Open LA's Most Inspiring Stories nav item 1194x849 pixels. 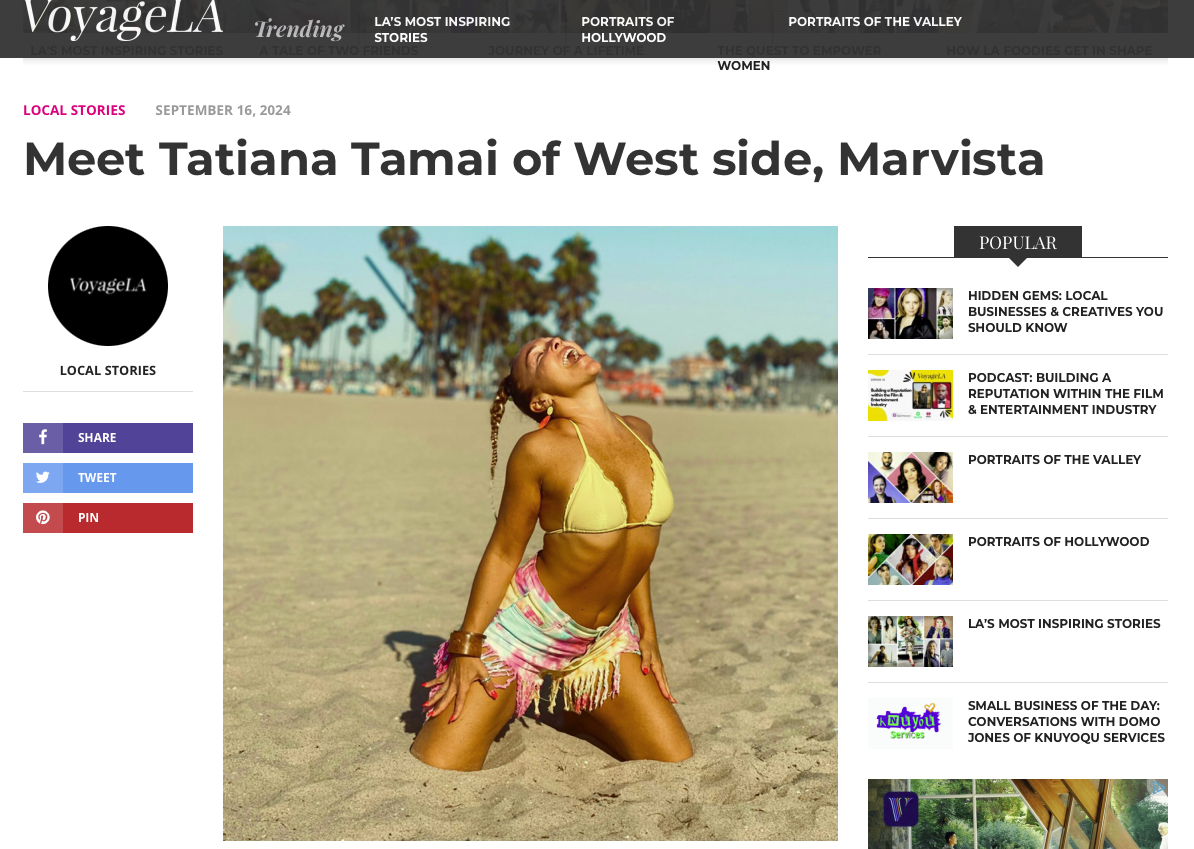pyautogui.click(x=442, y=29)
